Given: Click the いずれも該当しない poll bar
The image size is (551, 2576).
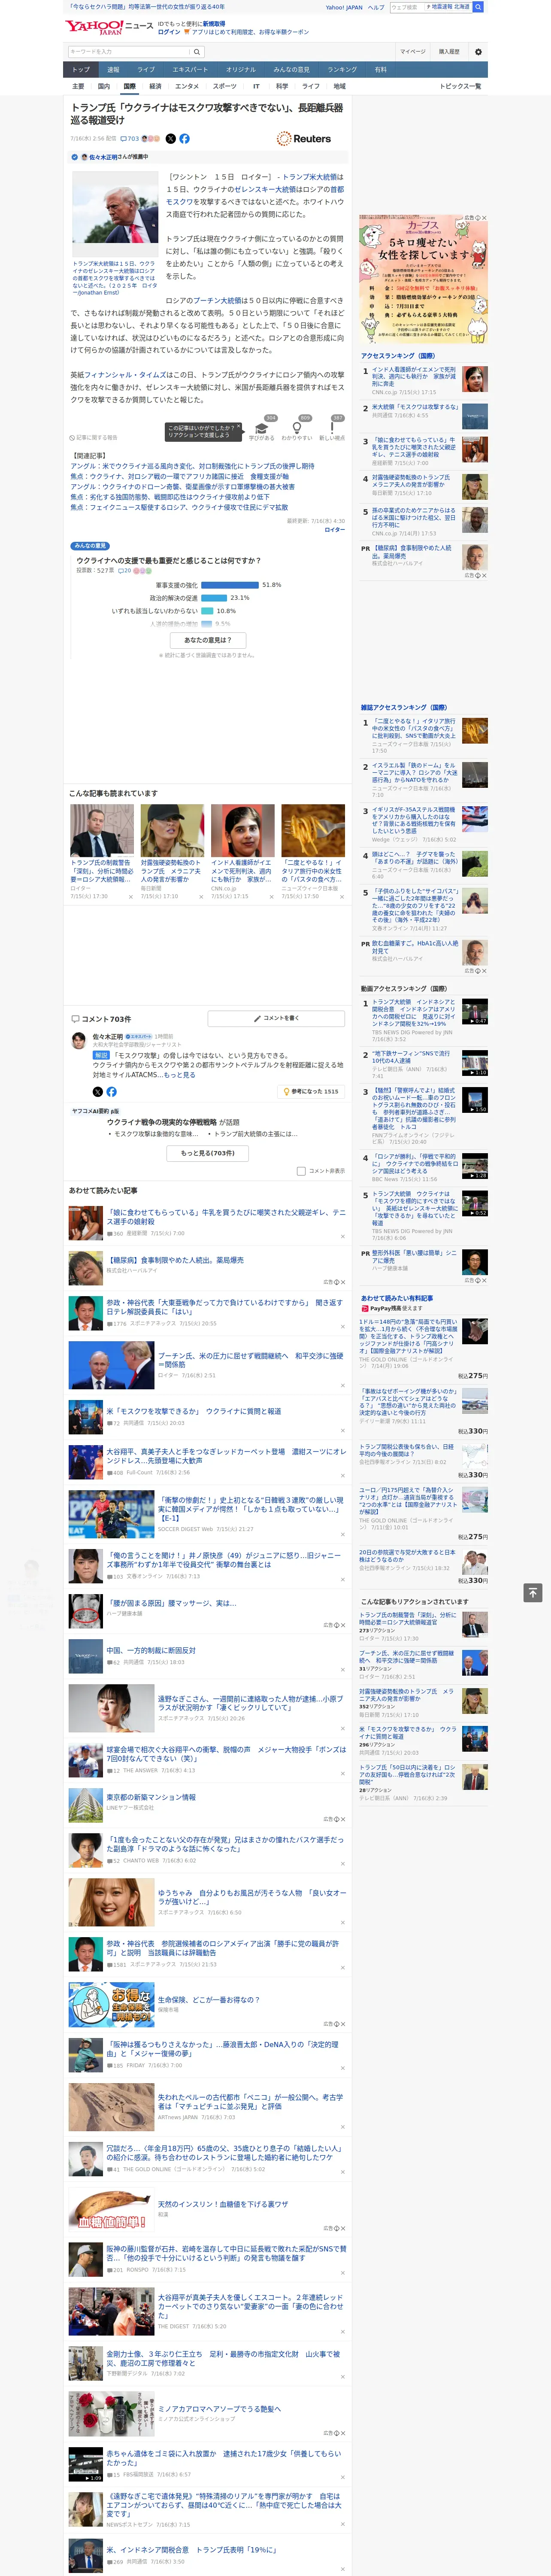Looking at the screenshot, I should click(207, 611).
